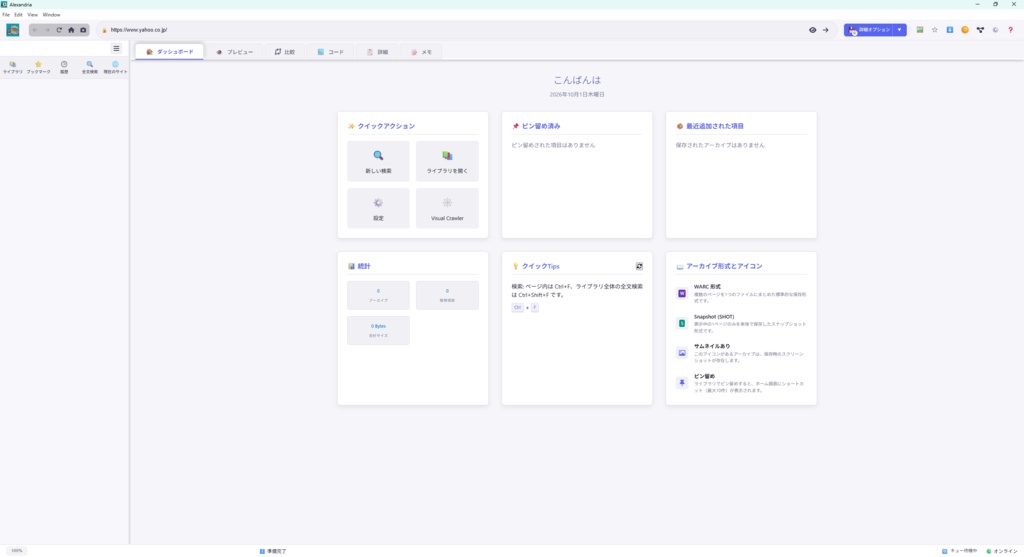The width and height of the screenshot is (1024, 557).
Task: Navigate with the go arrow in address bar
Action: coord(825,30)
